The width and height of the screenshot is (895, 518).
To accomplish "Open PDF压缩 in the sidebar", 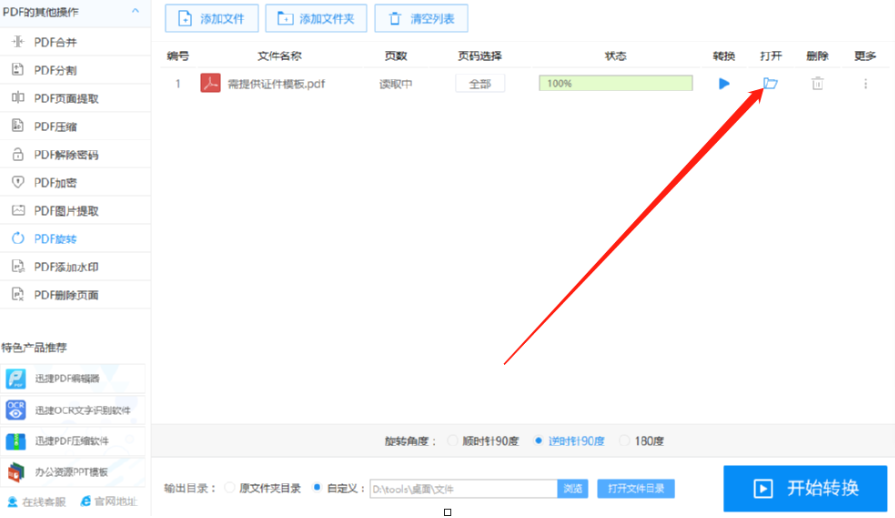I will point(75,126).
